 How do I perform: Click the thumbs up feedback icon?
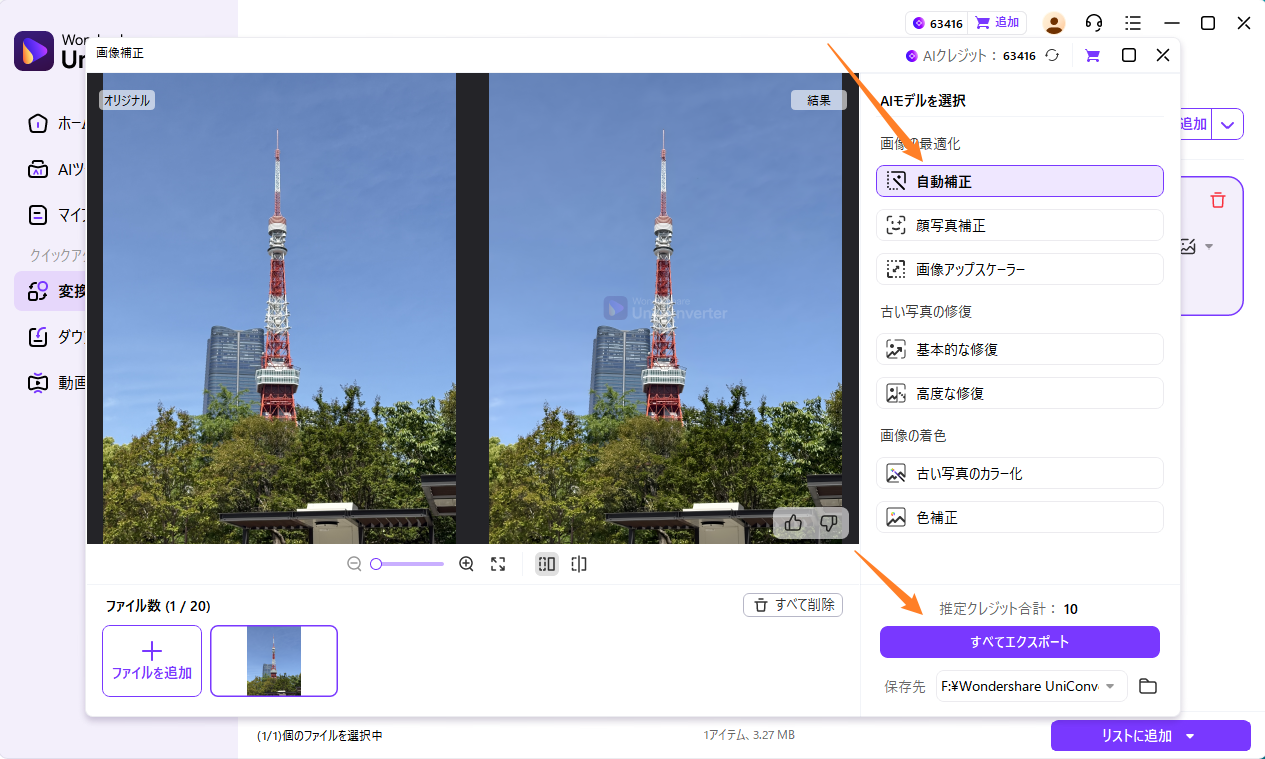pyautogui.click(x=794, y=523)
